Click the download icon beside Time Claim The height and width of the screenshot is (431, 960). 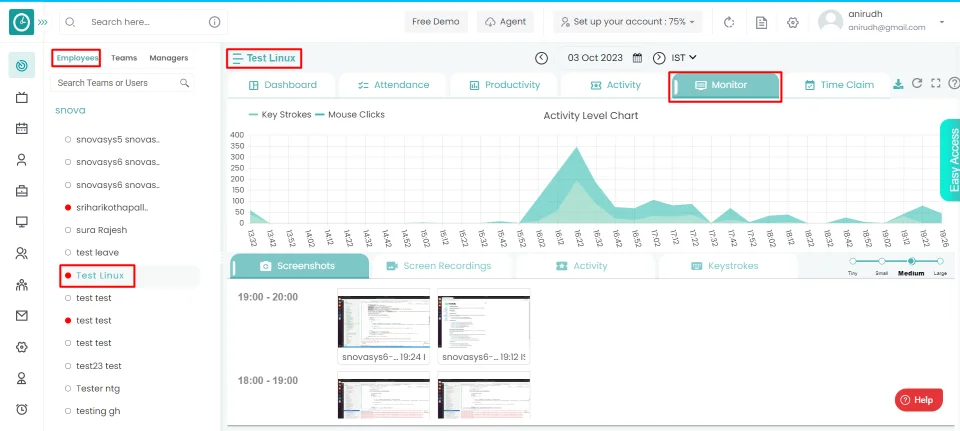coord(898,85)
